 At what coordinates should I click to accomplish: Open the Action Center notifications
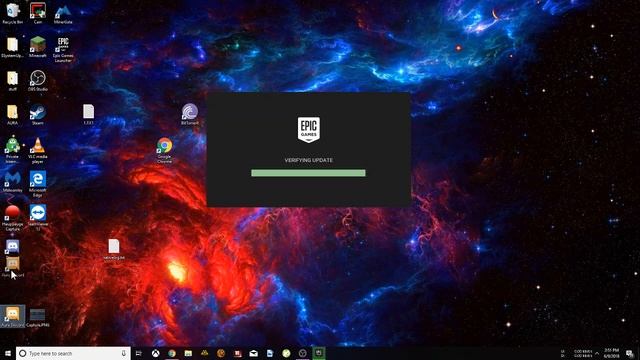[x=630, y=353]
